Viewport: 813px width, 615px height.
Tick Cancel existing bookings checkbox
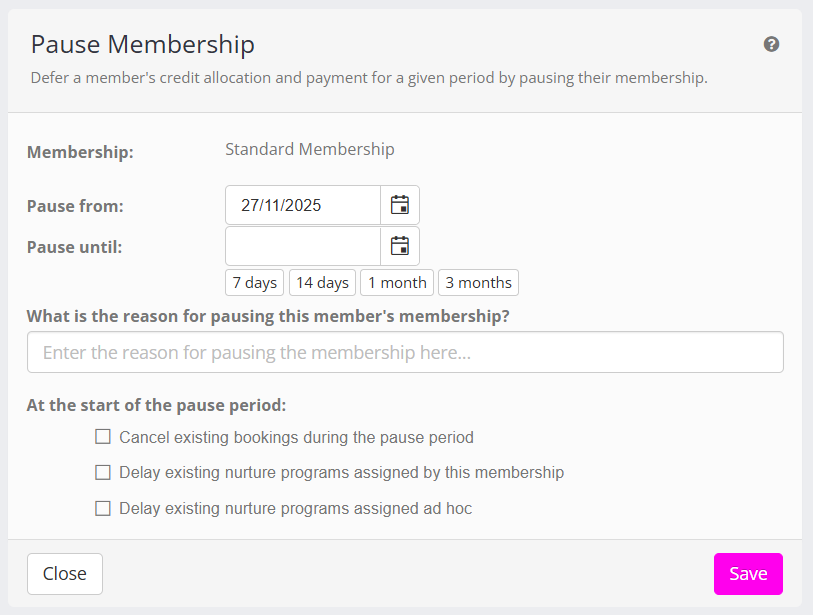click(103, 437)
